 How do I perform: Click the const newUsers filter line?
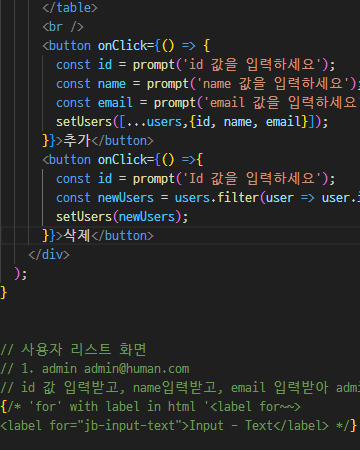point(208,198)
